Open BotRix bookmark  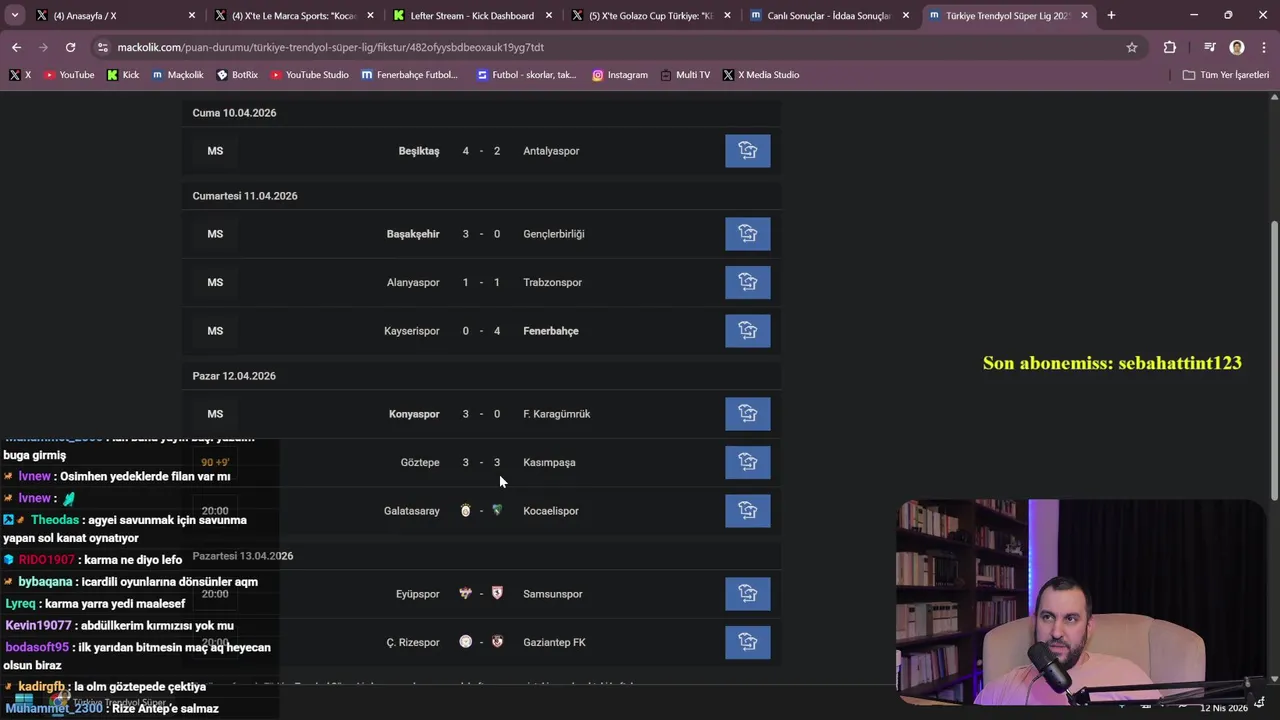coord(237,75)
